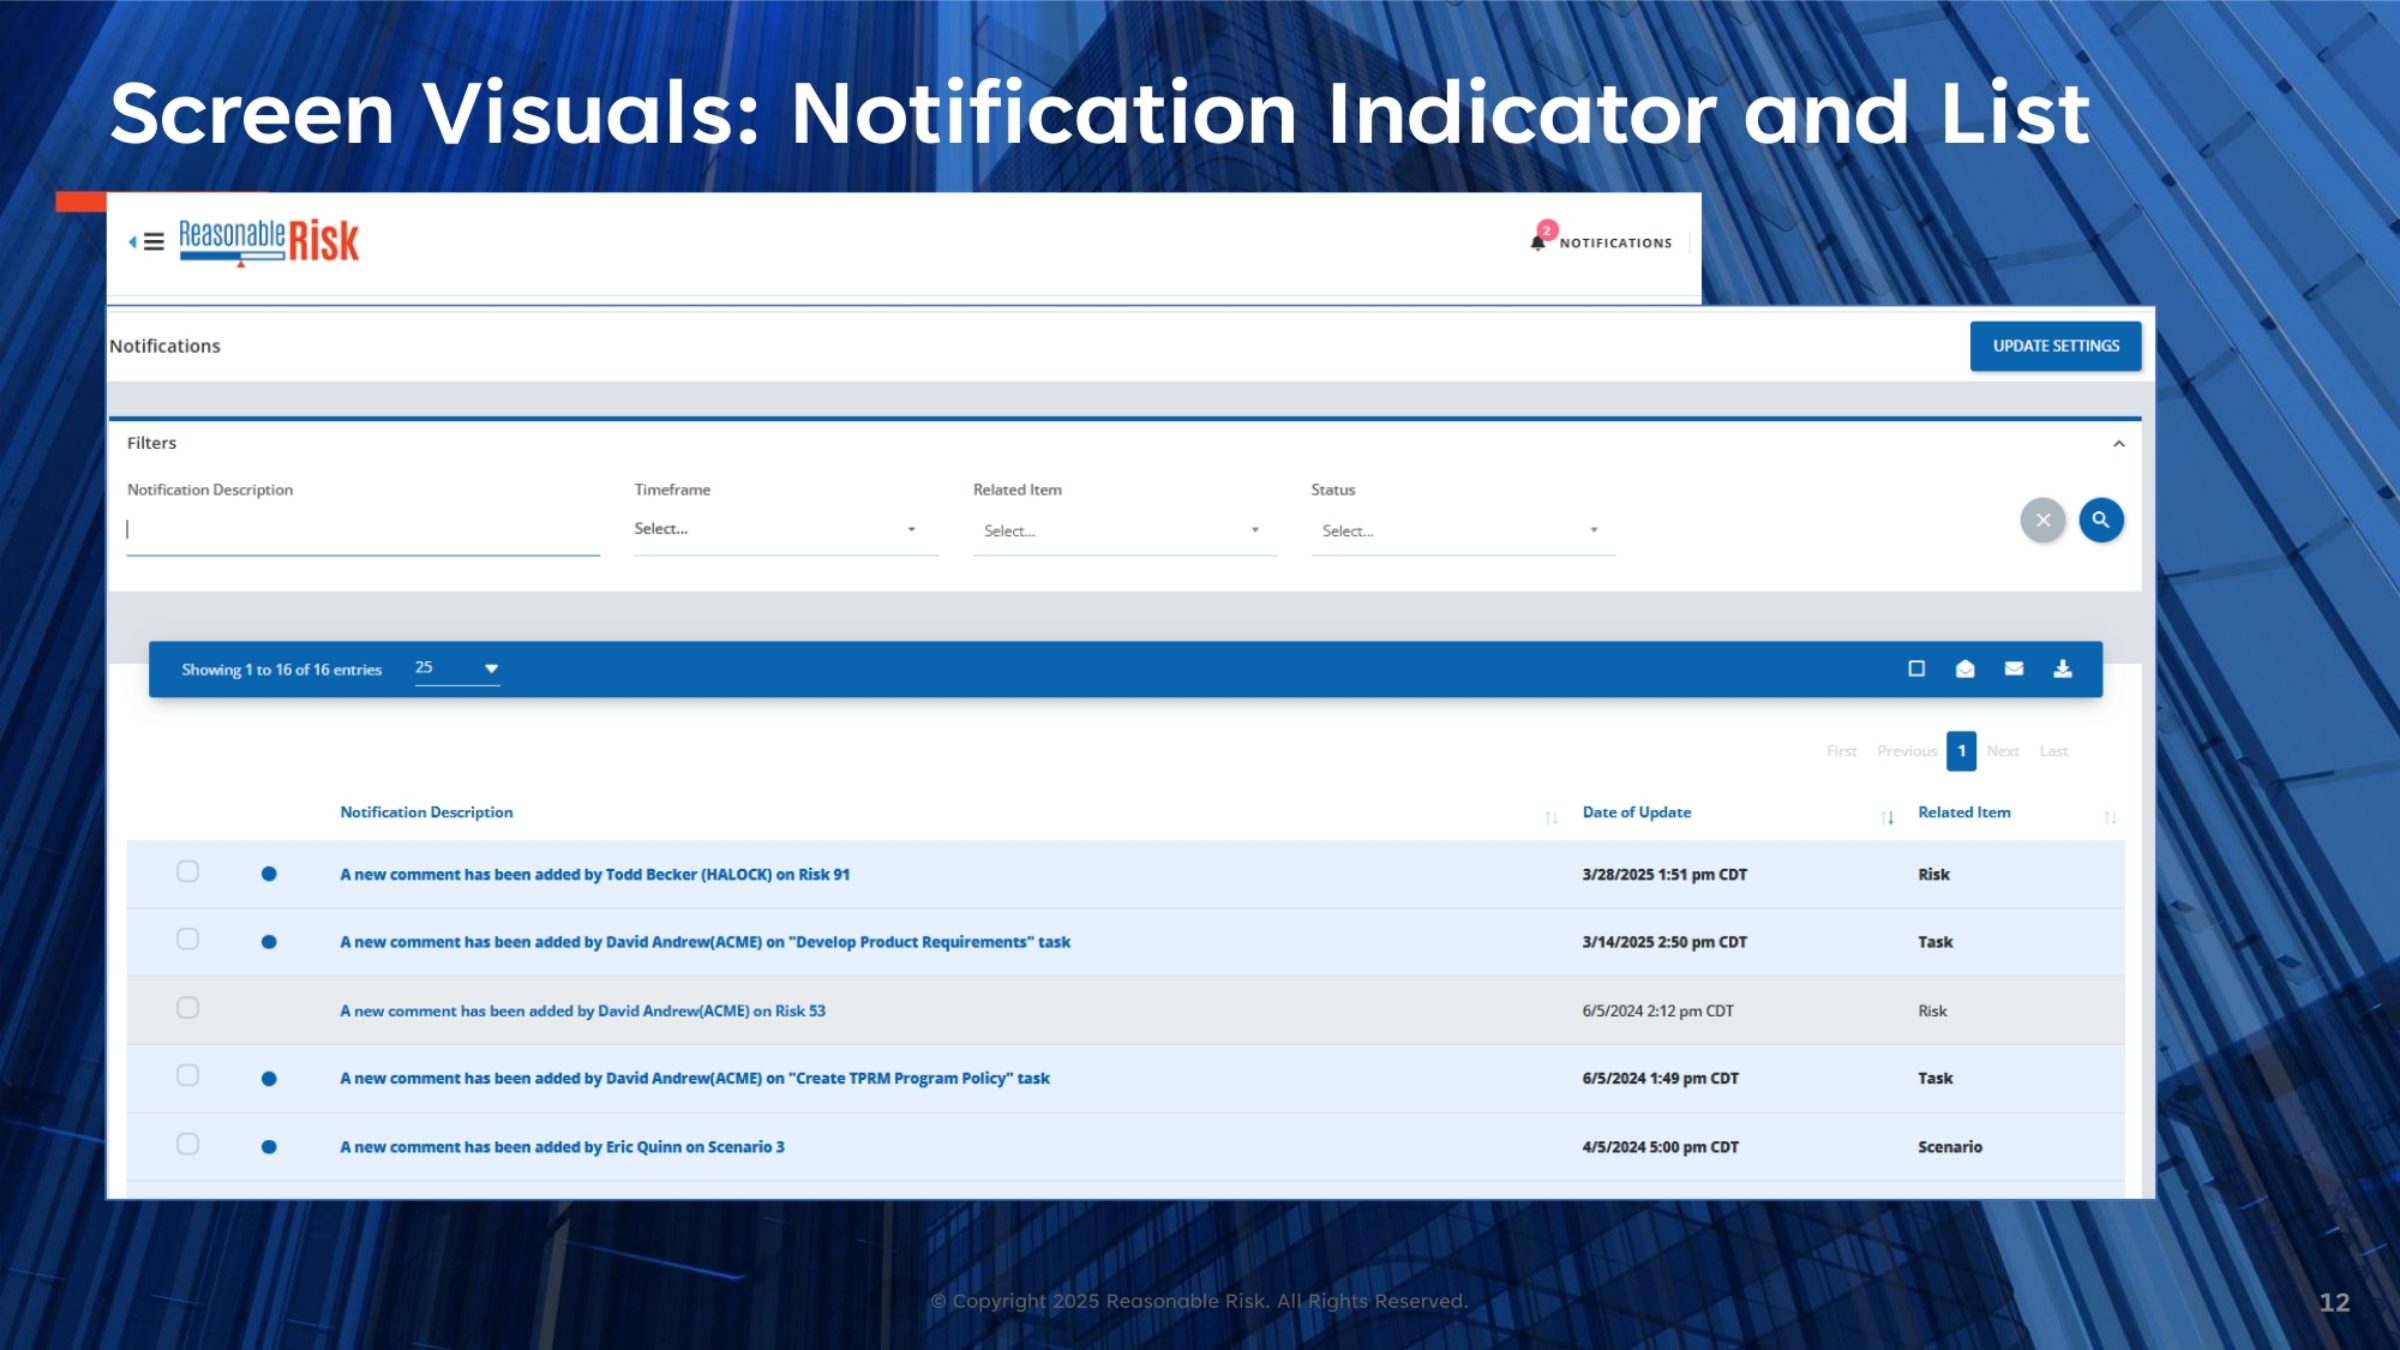
Task: Sort by Notification Description column
Action: pyautogui.click(x=426, y=812)
